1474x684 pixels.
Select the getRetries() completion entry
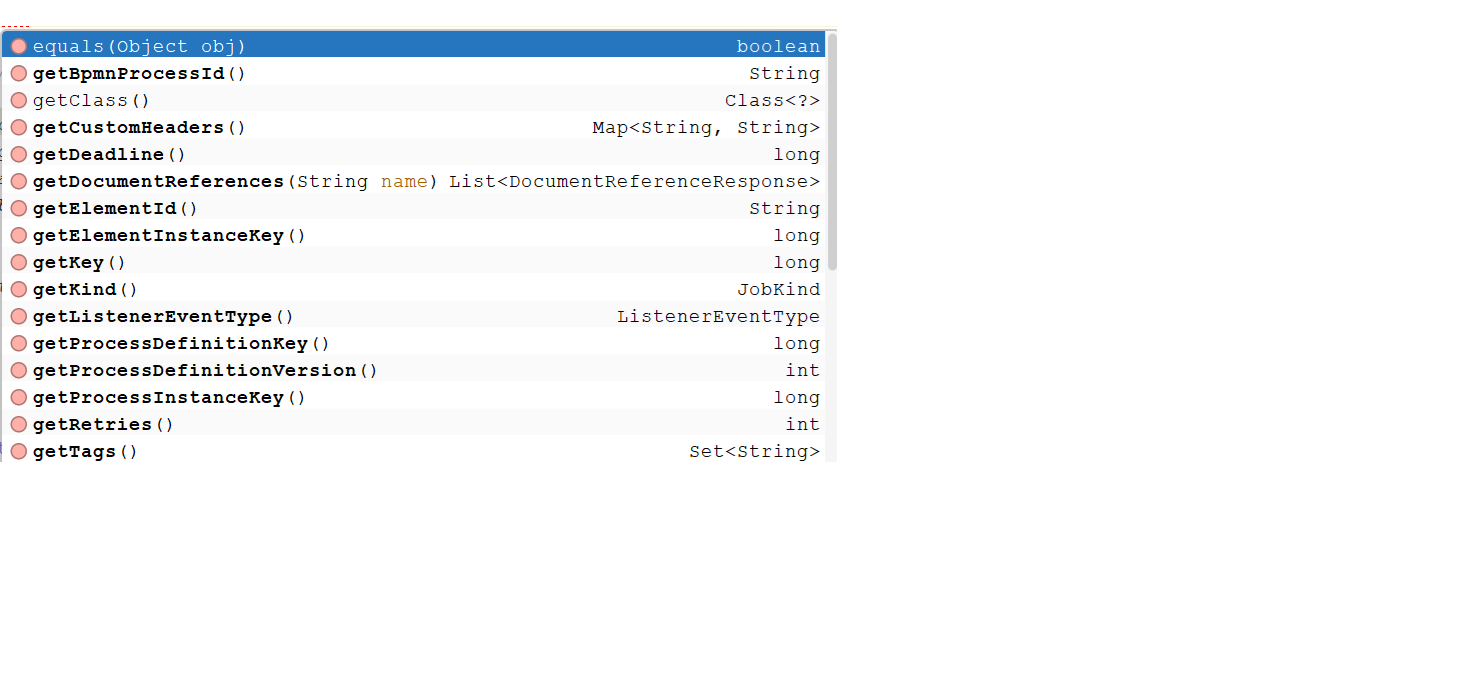103,425
